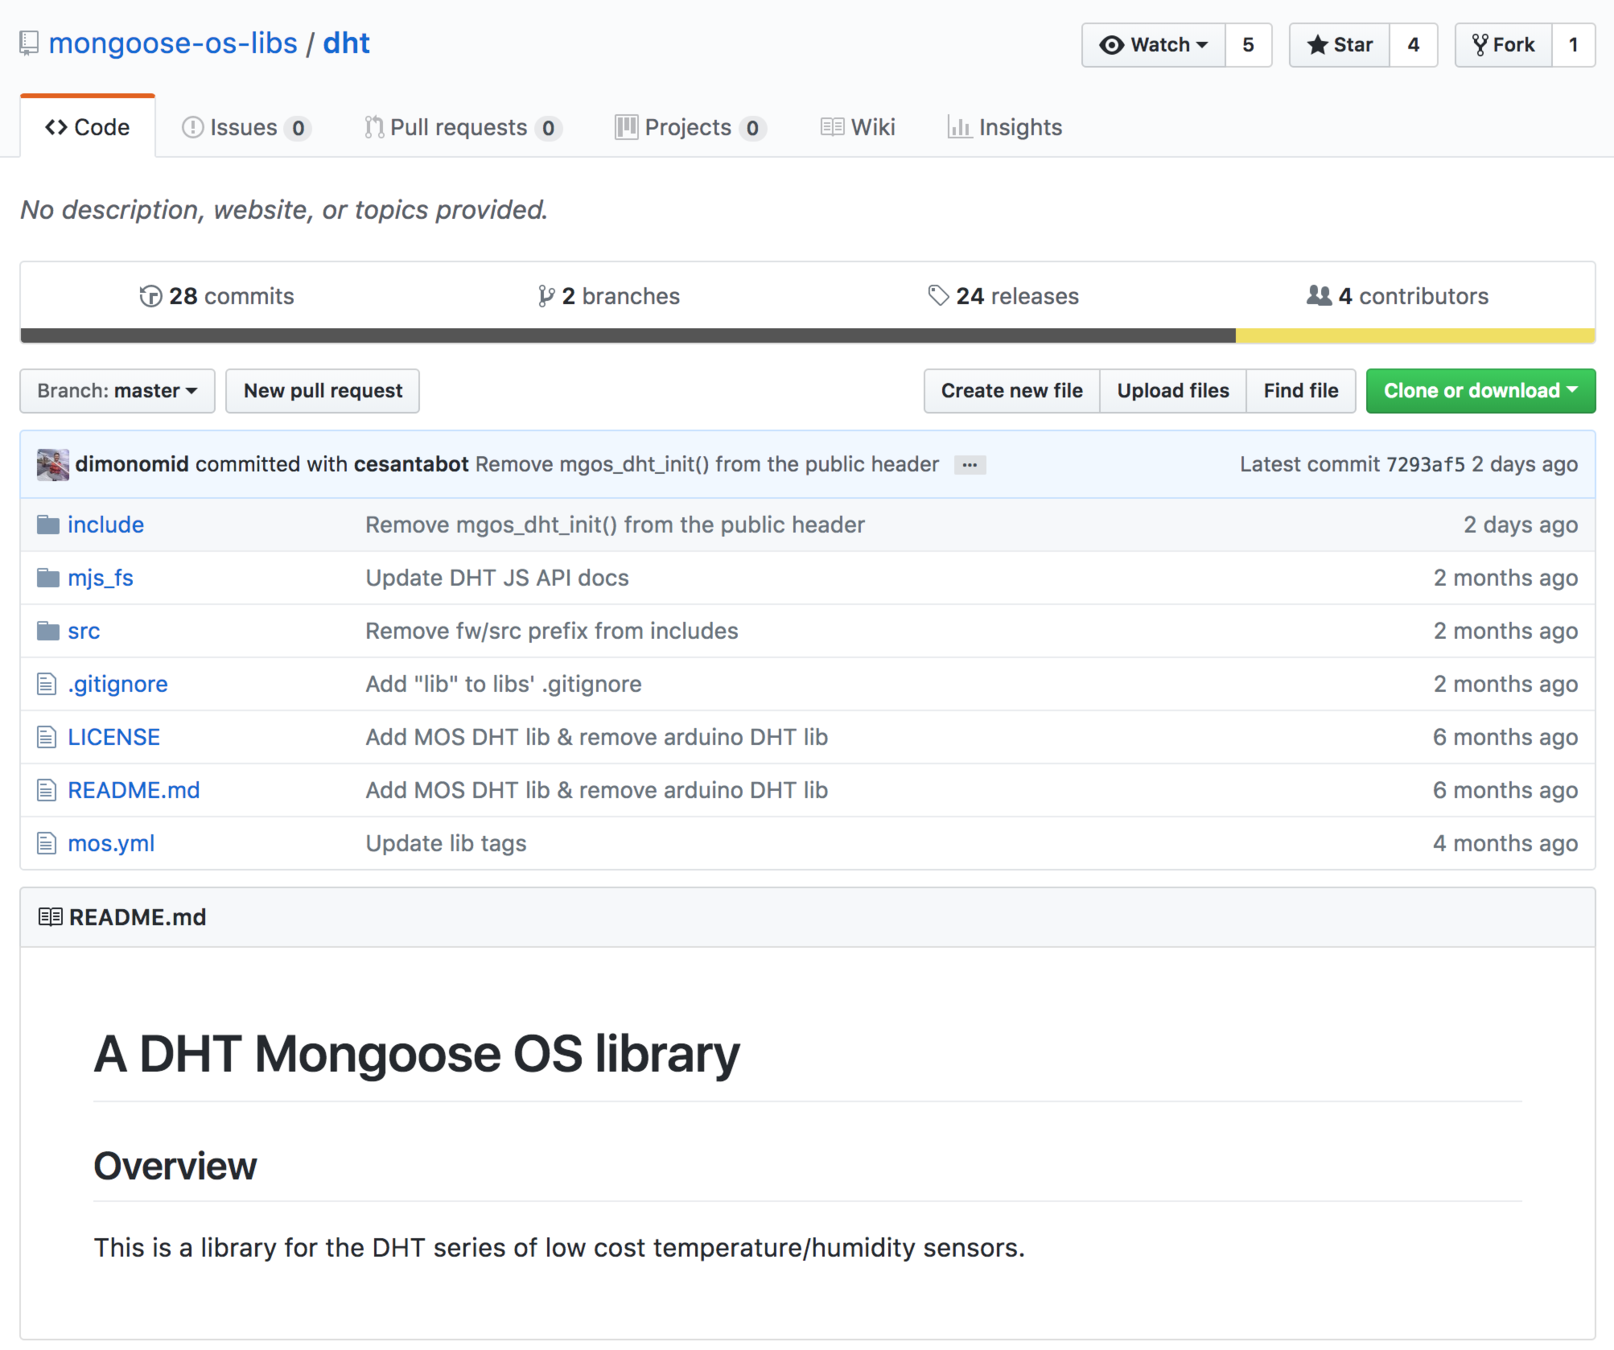Click the LICENSE file icon
The image size is (1614, 1350).
(x=47, y=737)
